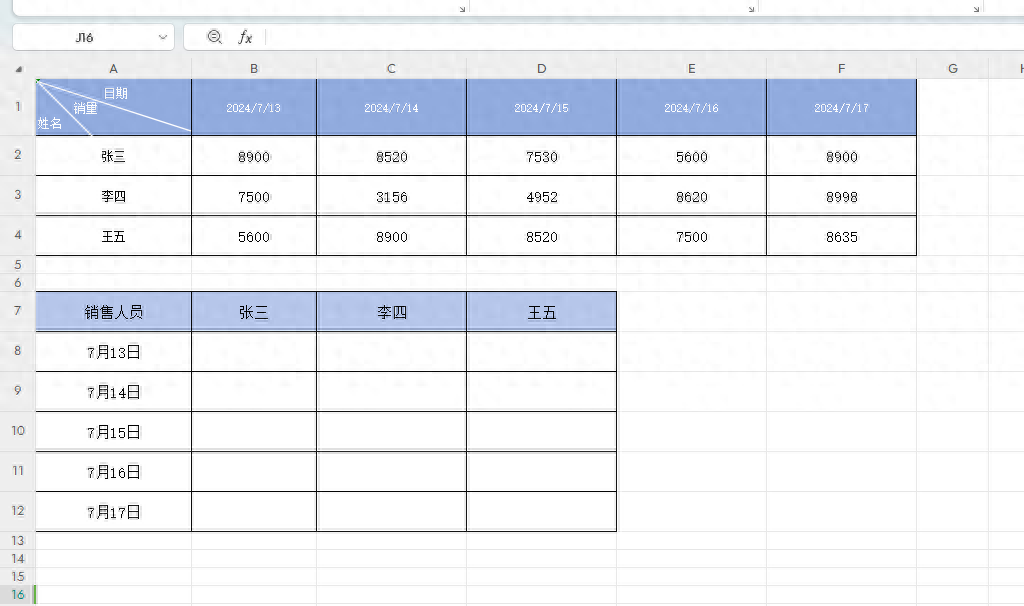Click the magnifier zoom icon beside fx

(x=214, y=37)
